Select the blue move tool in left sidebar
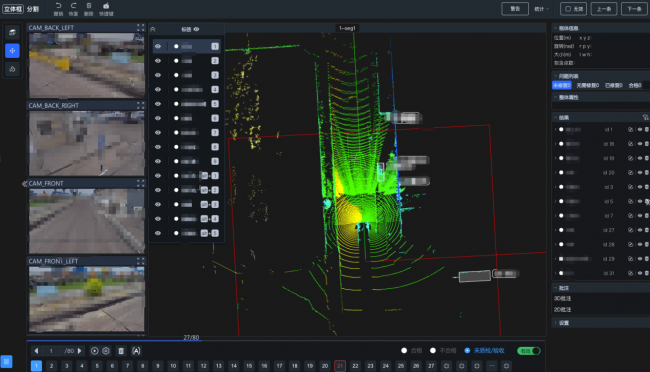The image size is (650, 372). [x=12, y=51]
